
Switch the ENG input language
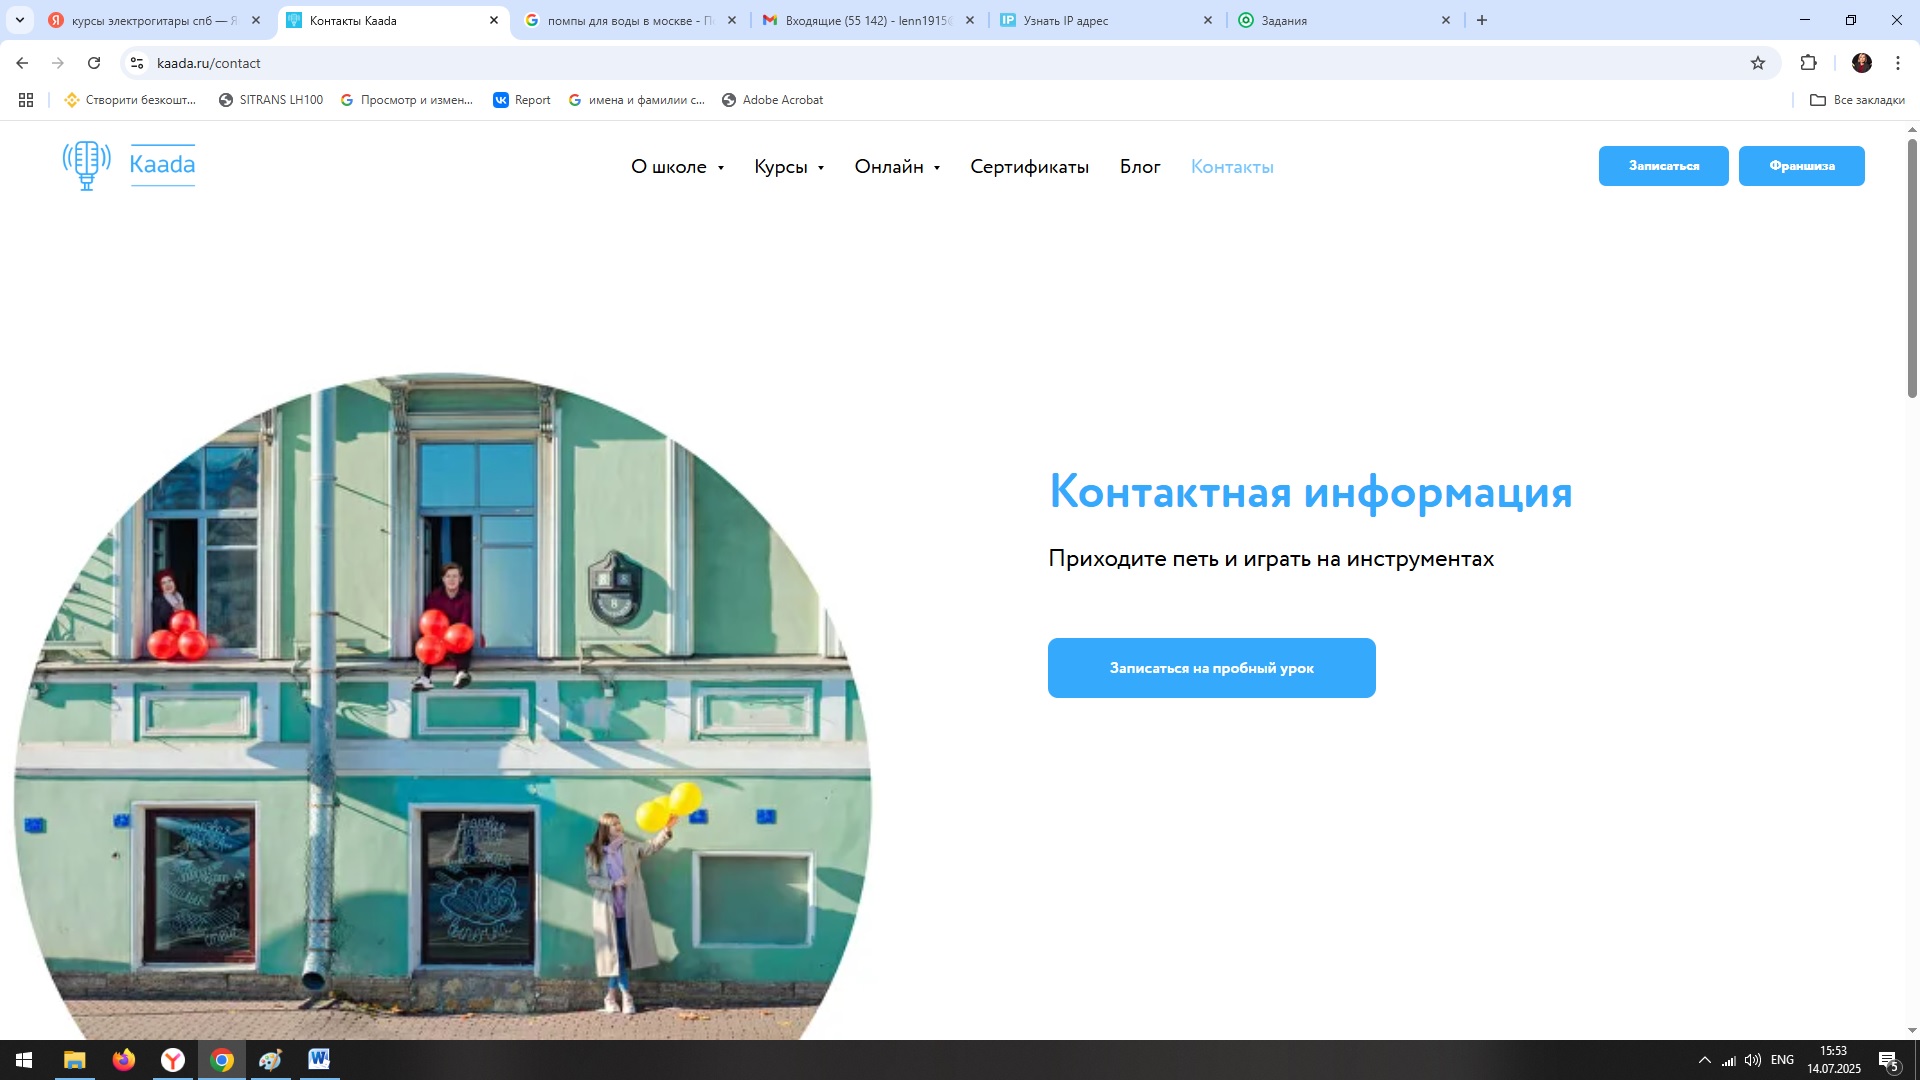pos(1782,1060)
